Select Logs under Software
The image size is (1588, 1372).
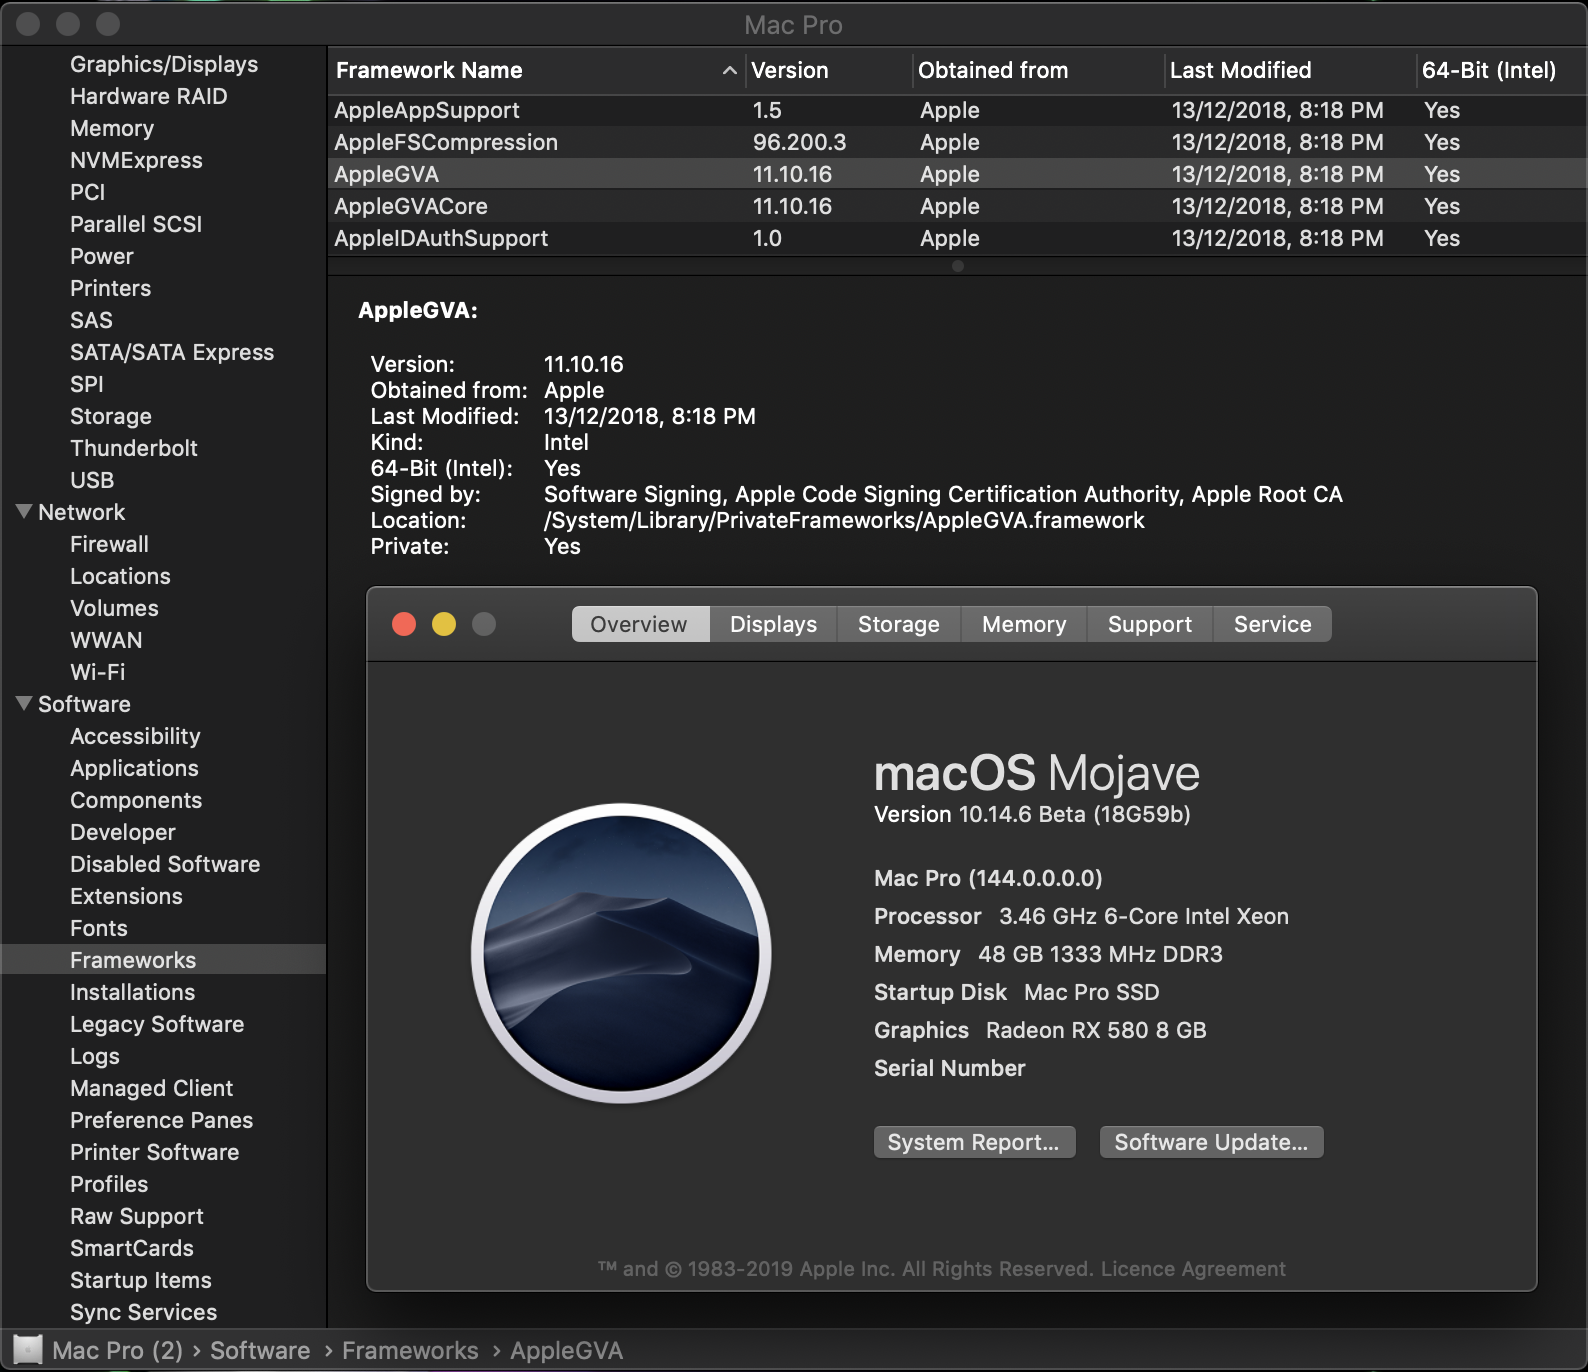click(95, 1056)
